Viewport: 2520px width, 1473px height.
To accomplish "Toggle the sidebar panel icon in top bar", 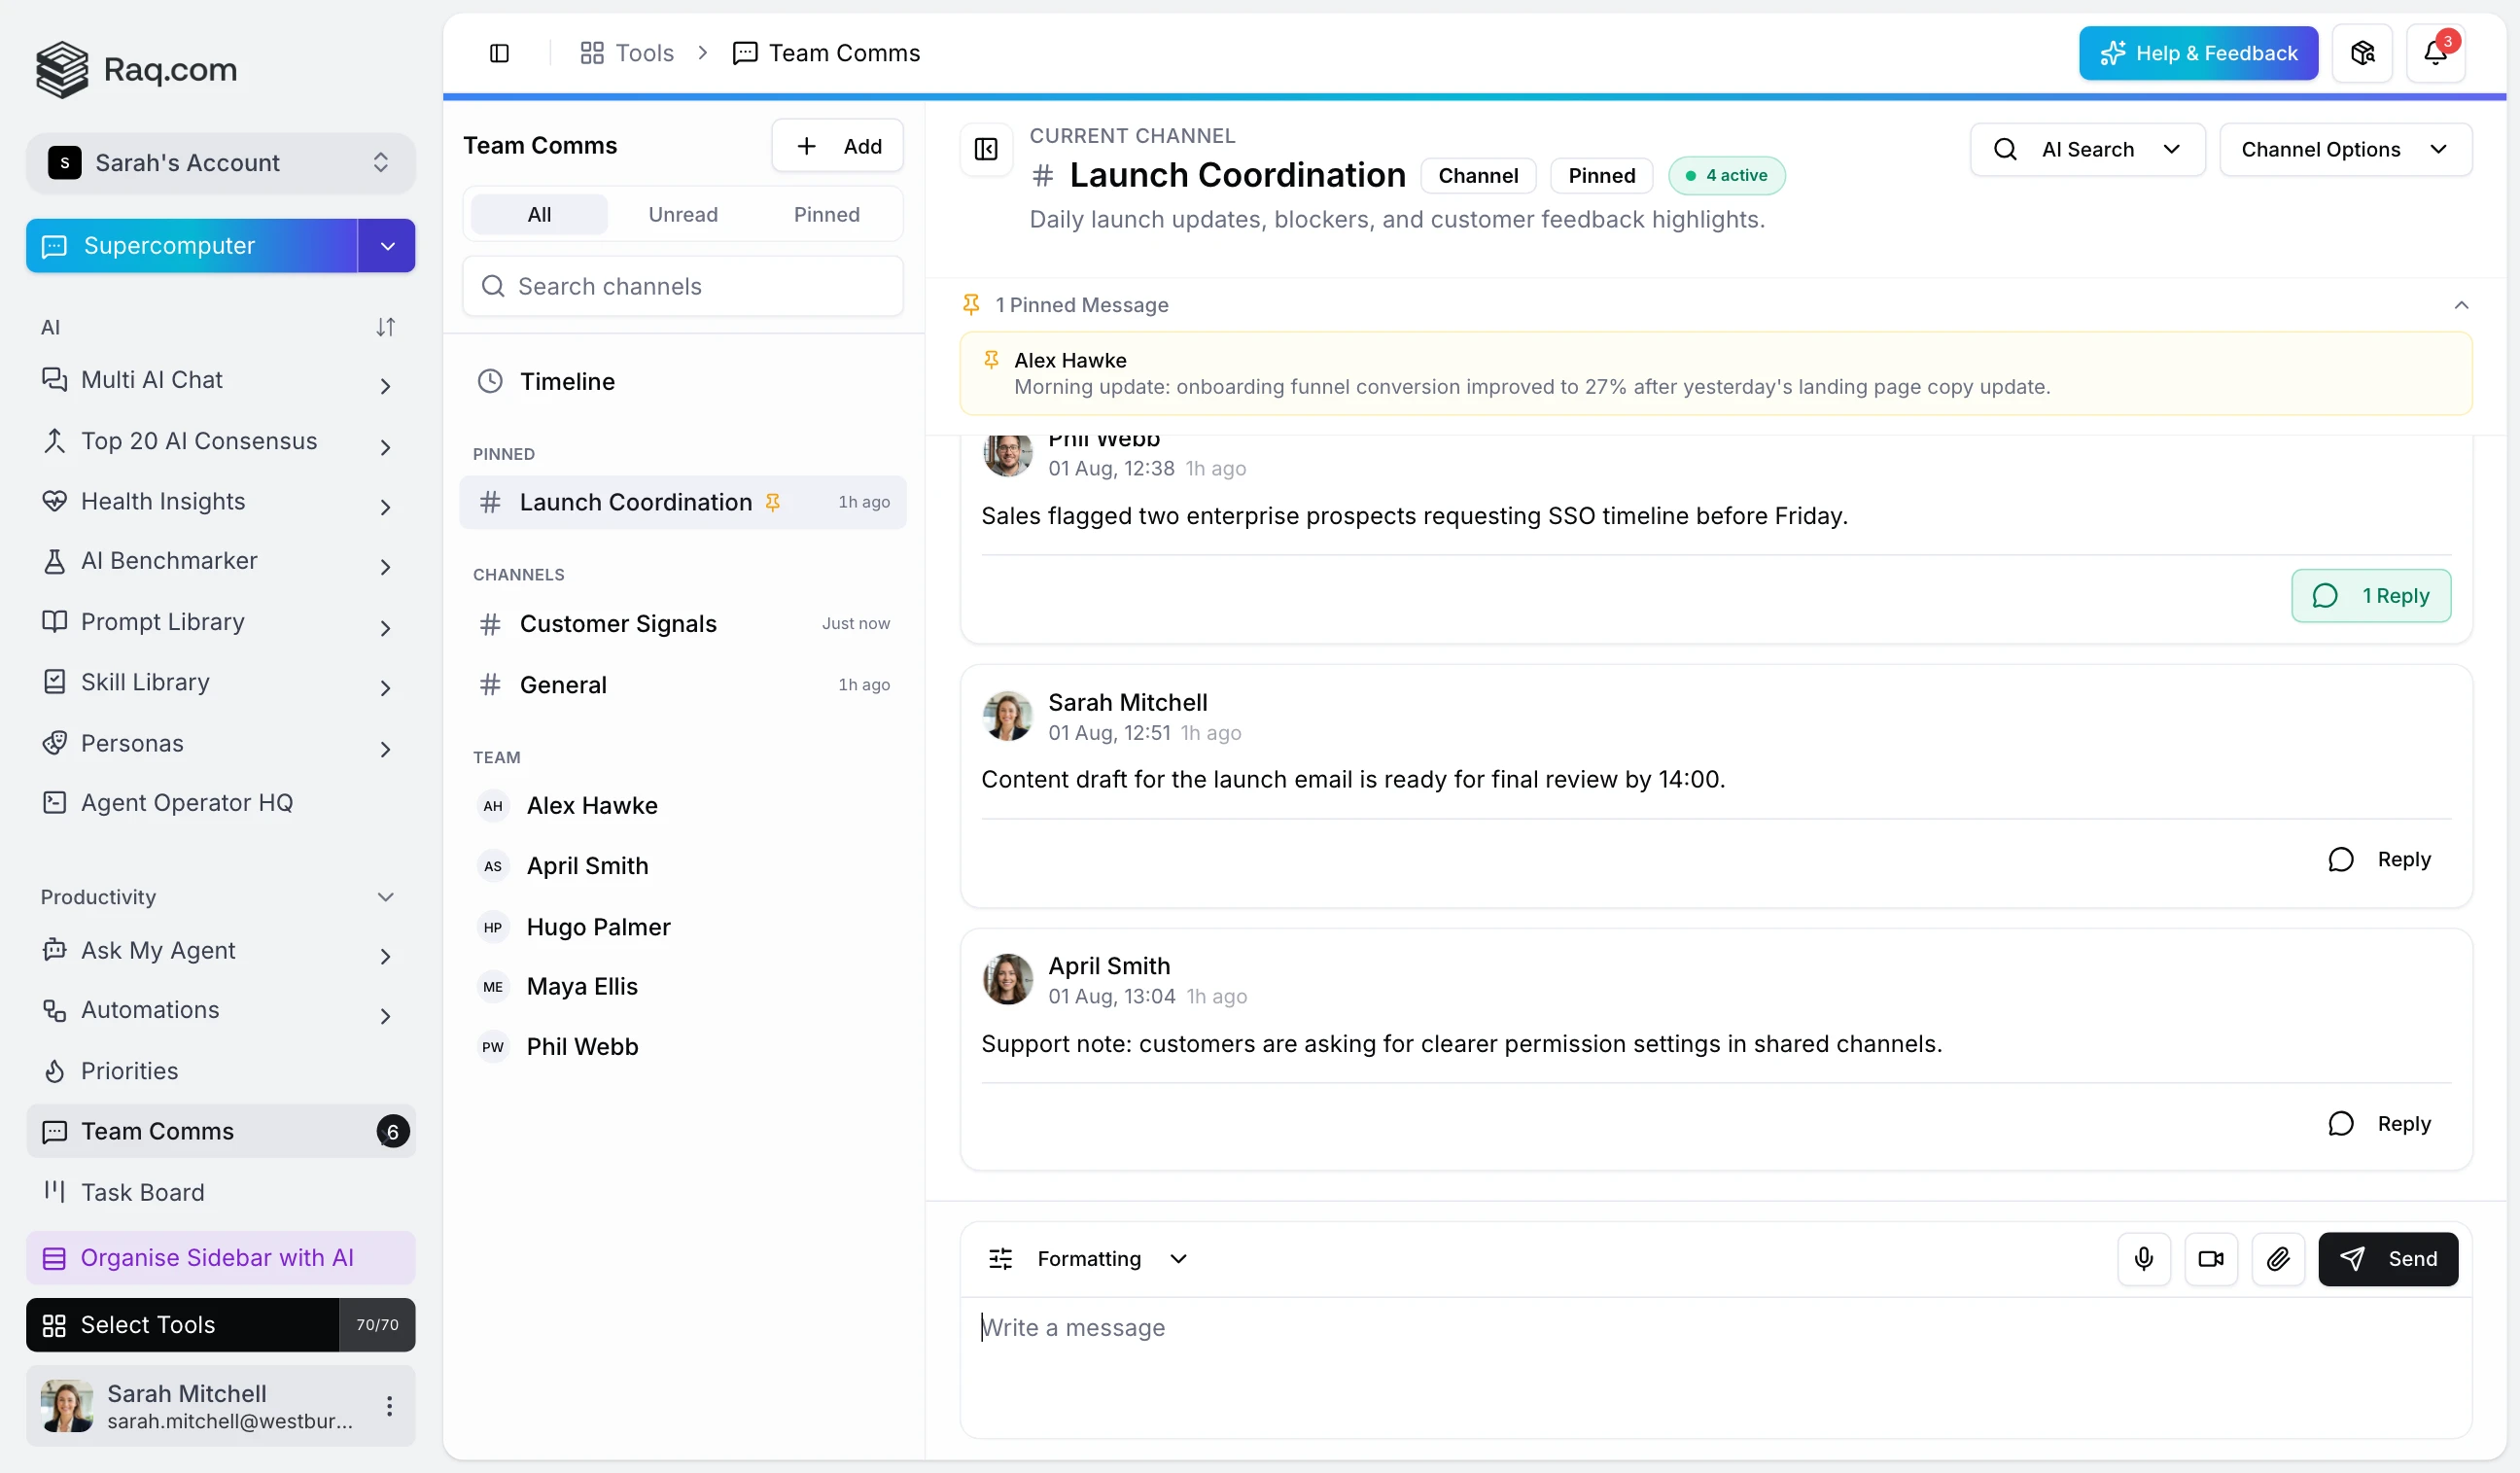I will [499, 53].
